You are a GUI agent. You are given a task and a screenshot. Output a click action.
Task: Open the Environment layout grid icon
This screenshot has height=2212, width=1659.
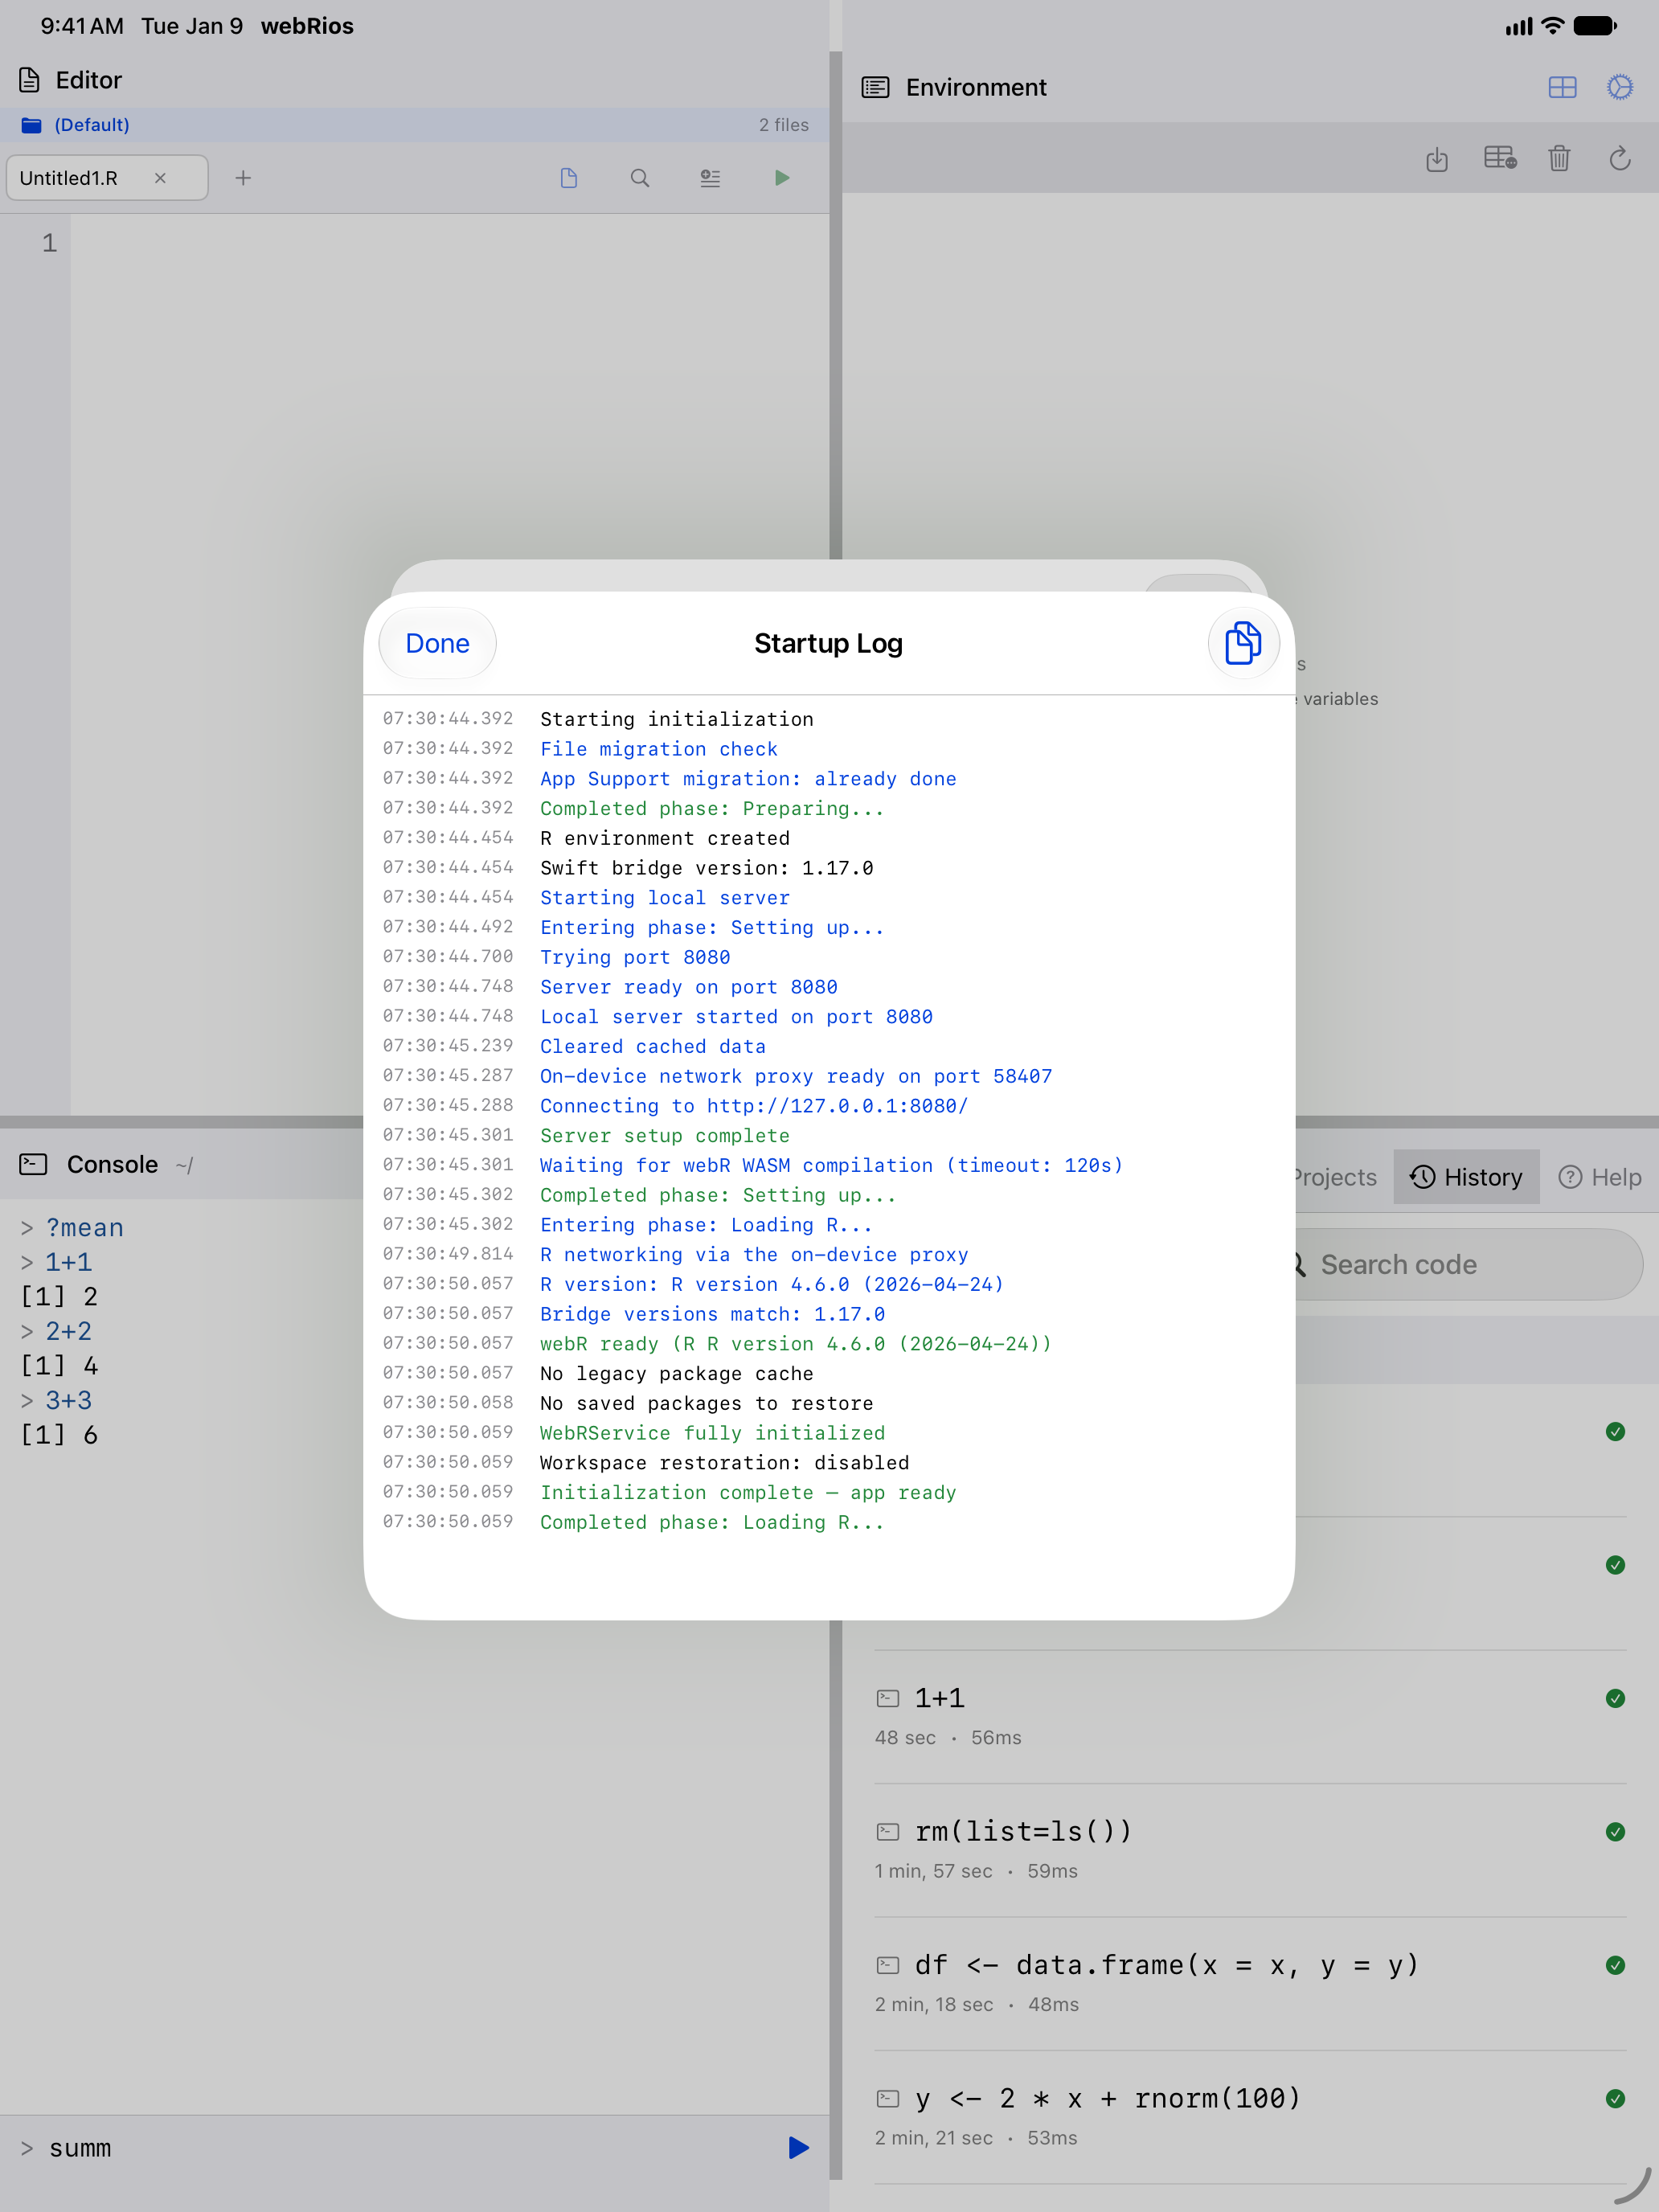coord(1562,87)
